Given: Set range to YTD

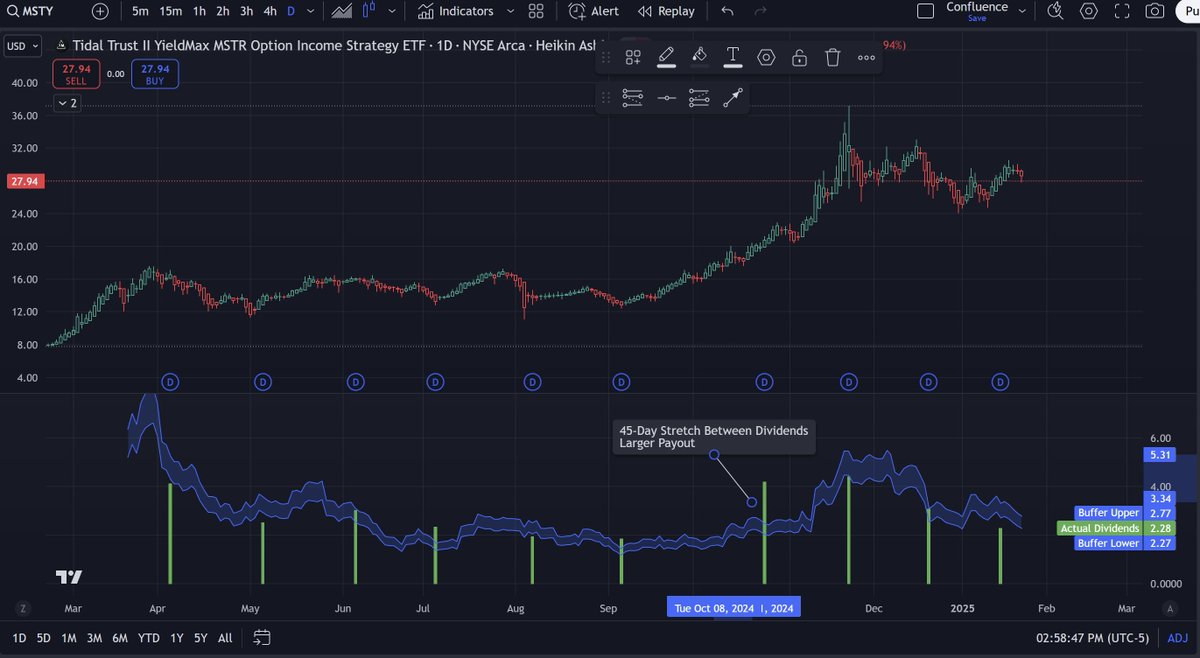Looking at the screenshot, I should coord(149,638).
